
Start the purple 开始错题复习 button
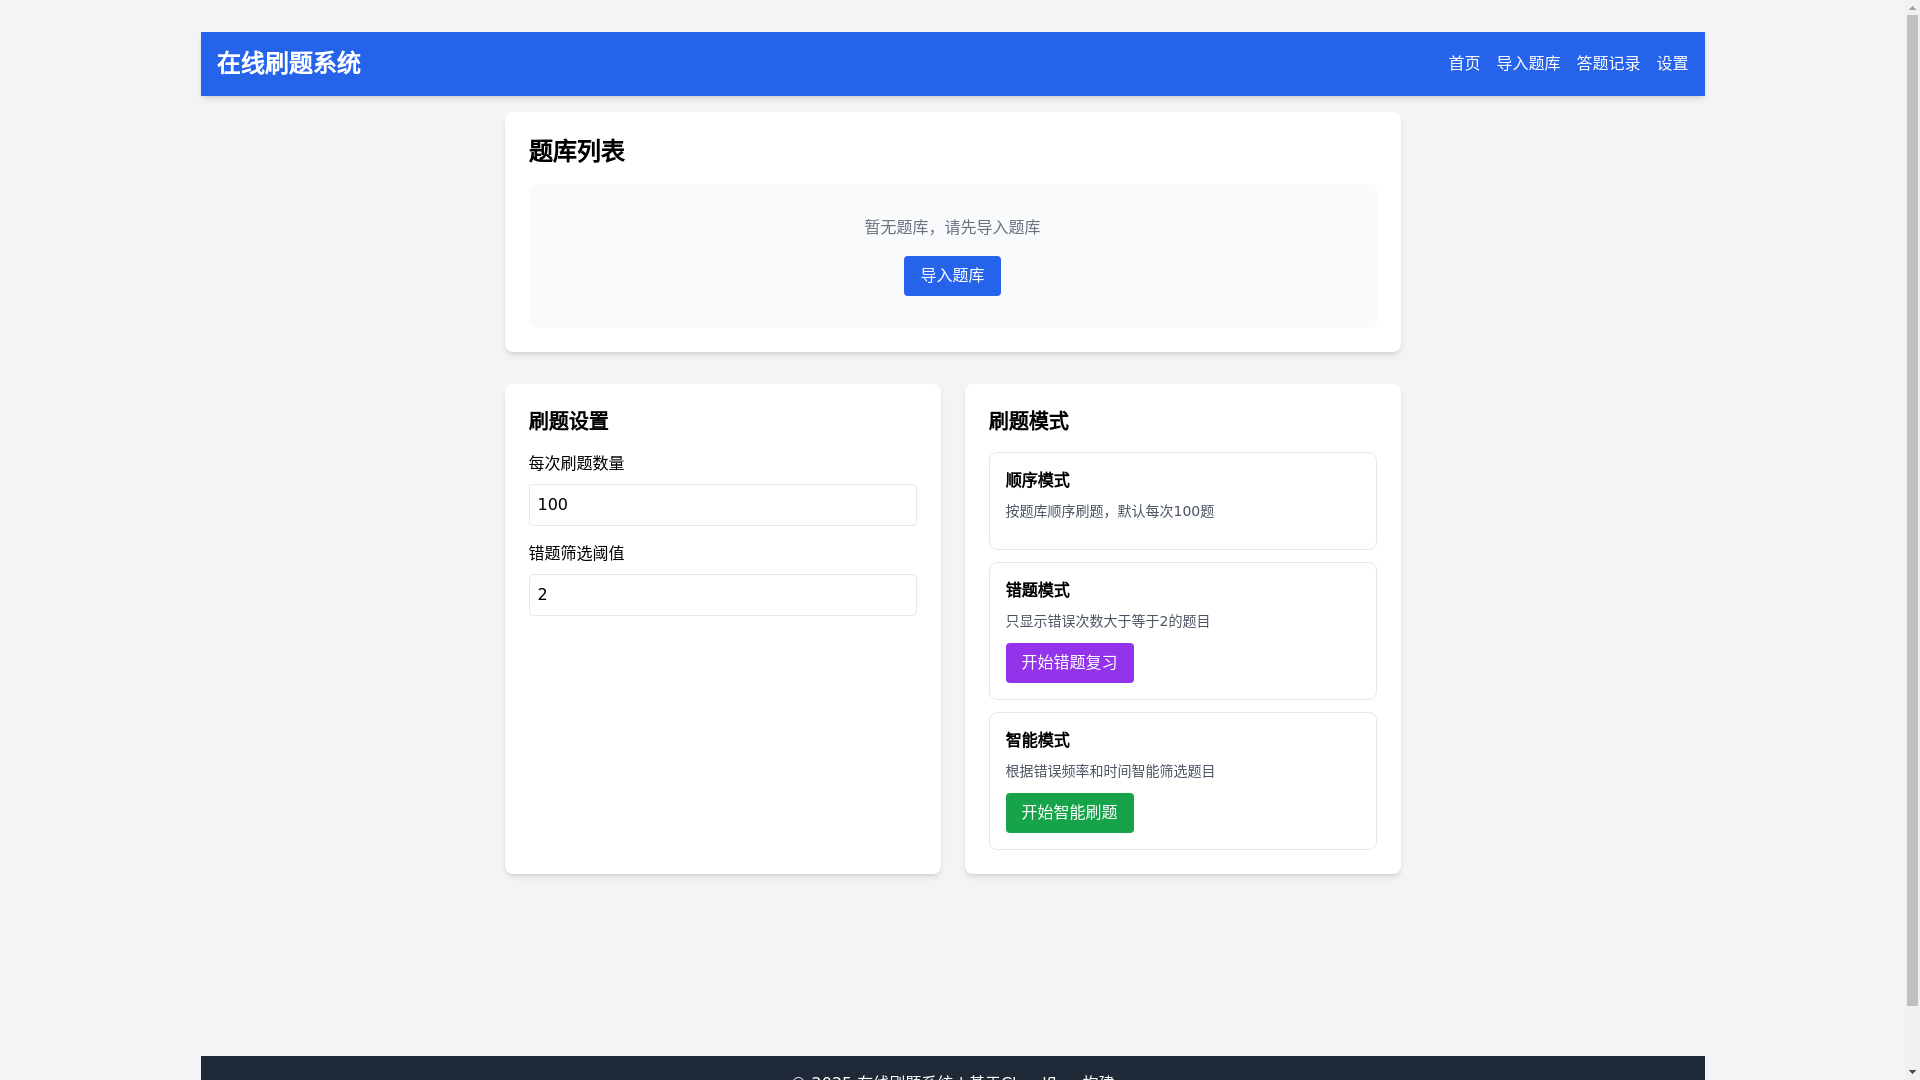point(1069,663)
